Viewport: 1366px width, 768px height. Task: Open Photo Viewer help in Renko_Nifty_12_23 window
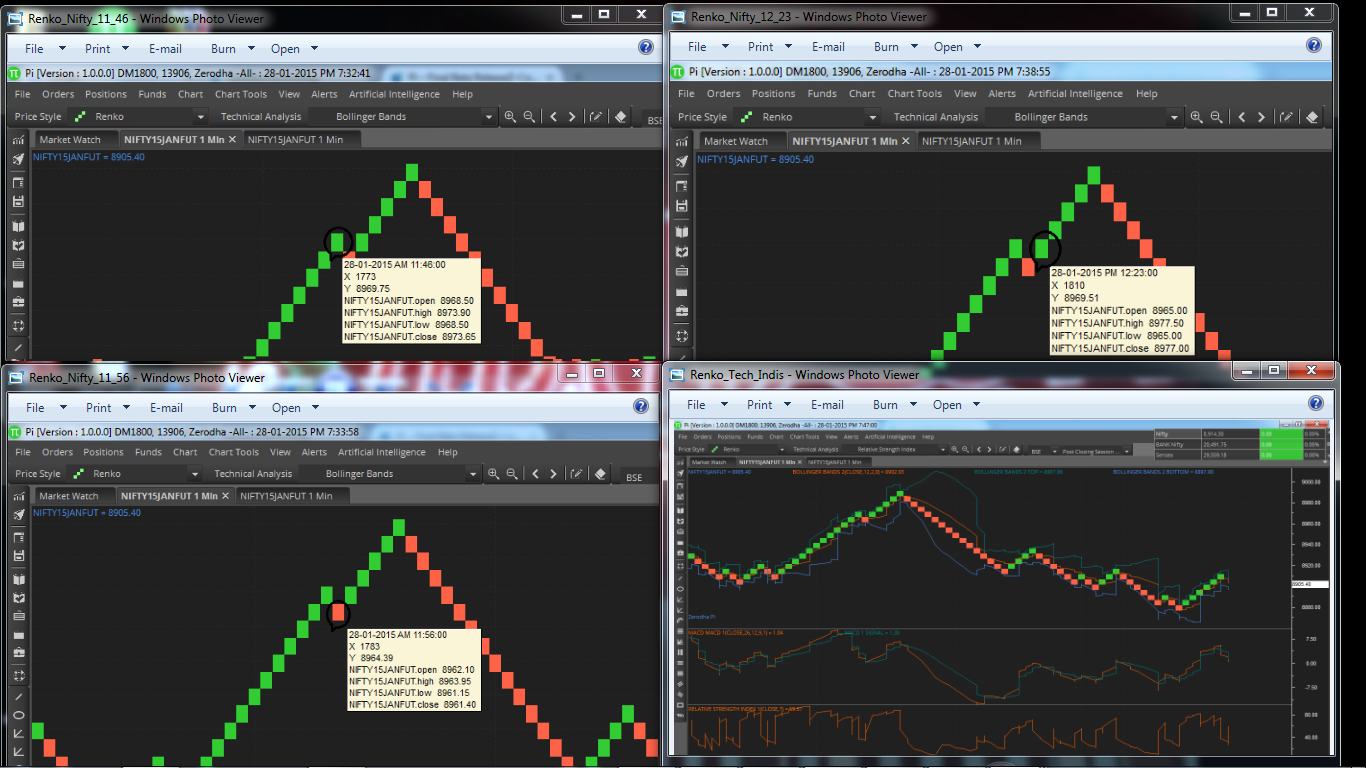point(1314,46)
